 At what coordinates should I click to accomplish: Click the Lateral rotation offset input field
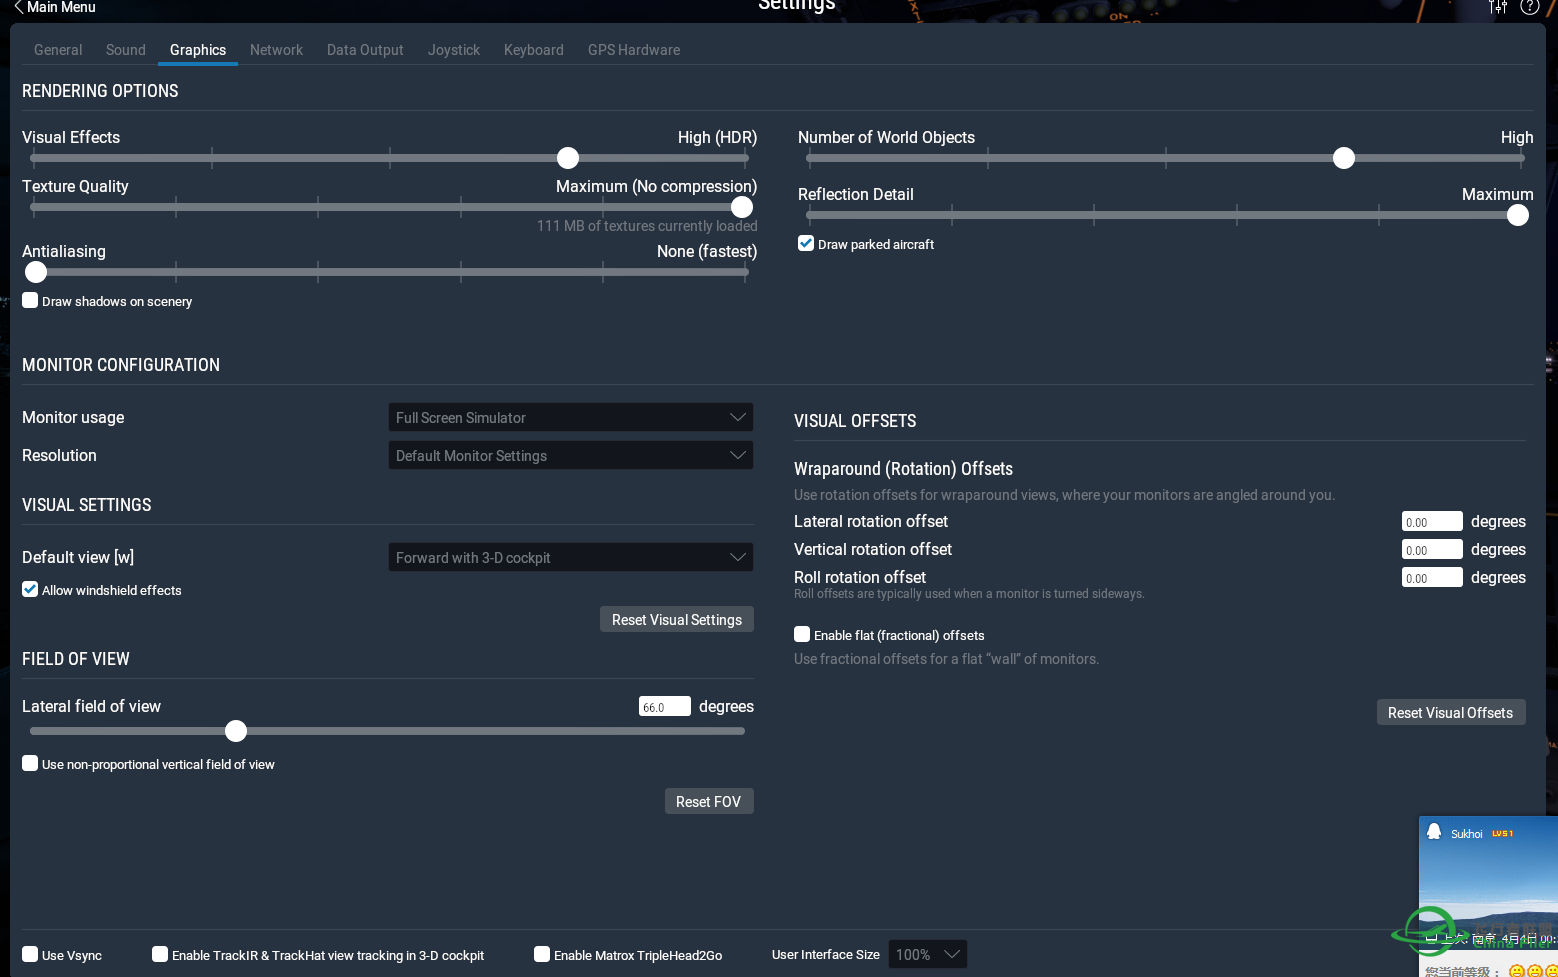(x=1431, y=522)
